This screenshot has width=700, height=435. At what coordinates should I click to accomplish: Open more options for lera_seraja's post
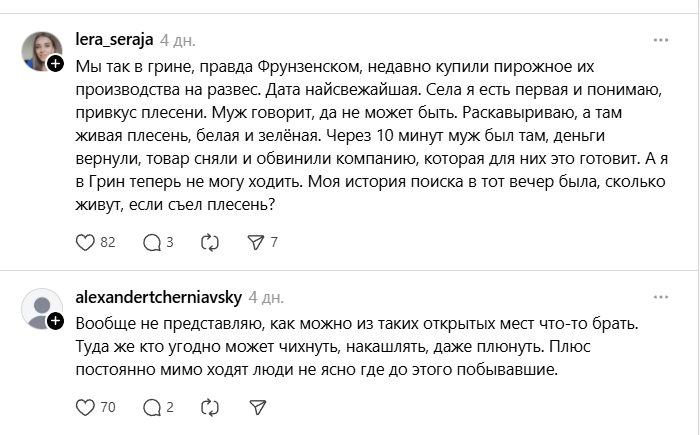(661, 41)
